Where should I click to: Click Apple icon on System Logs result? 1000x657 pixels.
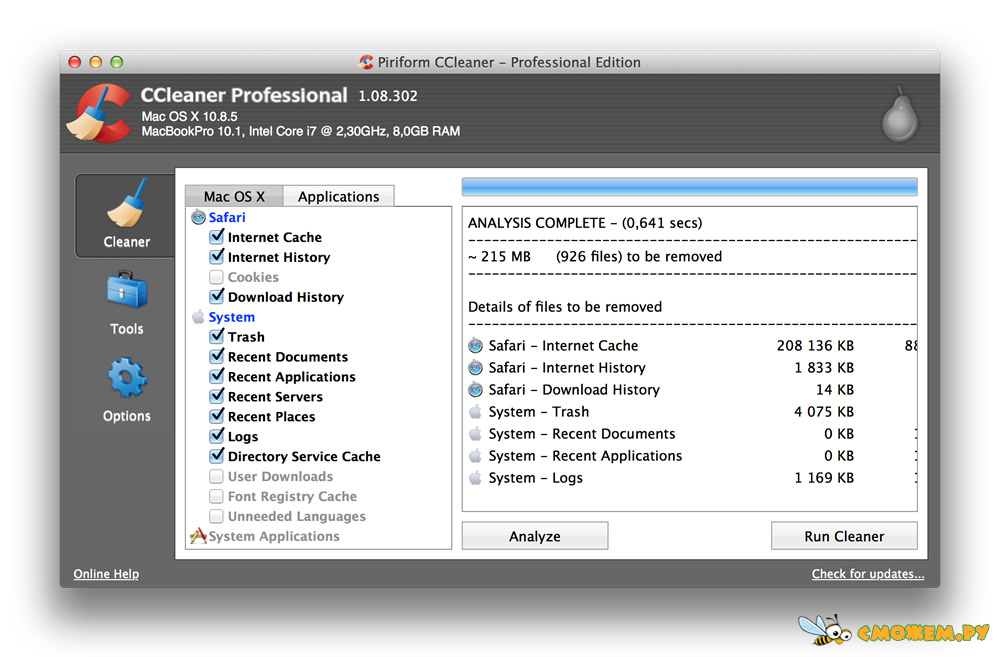[475, 478]
